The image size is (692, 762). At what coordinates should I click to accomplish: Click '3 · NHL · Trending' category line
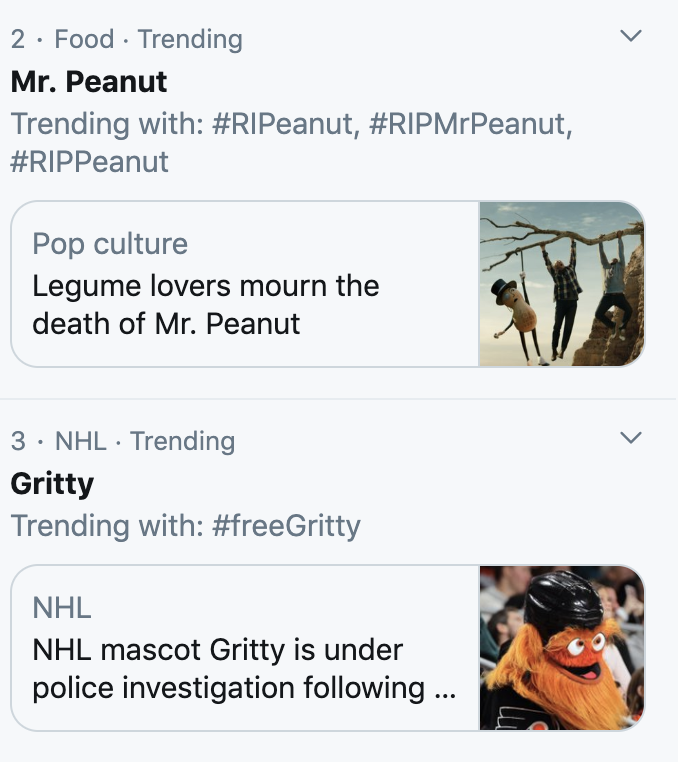[122, 441]
